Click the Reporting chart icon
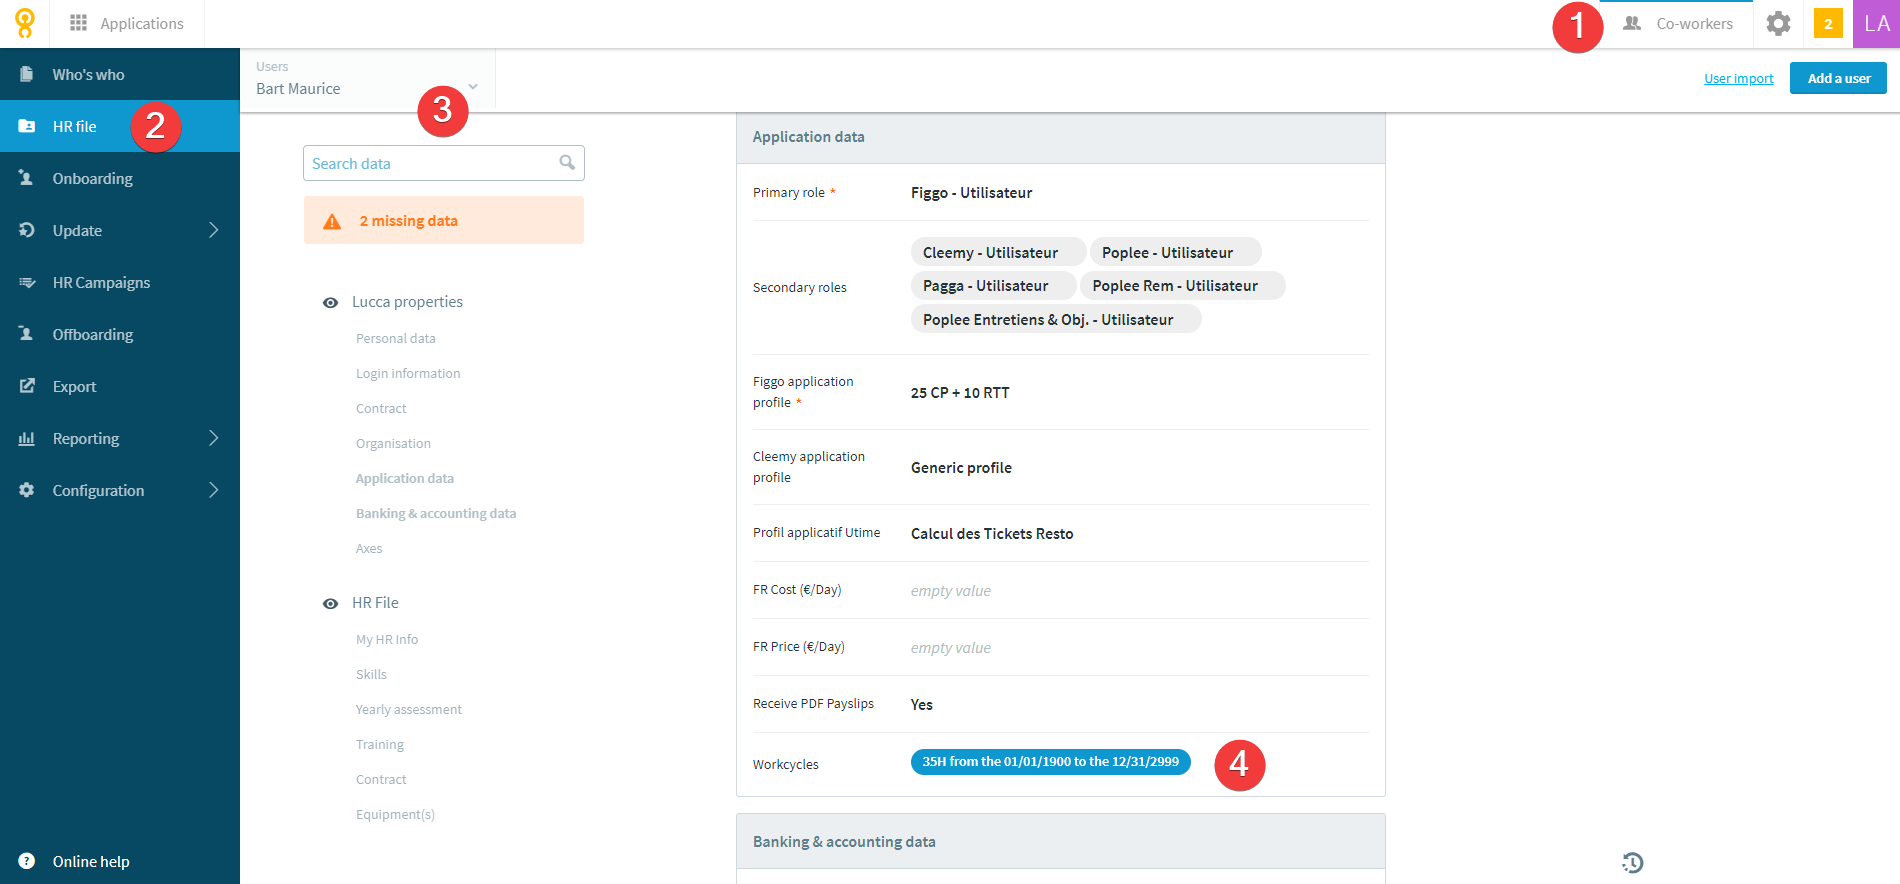This screenshot has height=884, width=1900. [x=27, y=438]
